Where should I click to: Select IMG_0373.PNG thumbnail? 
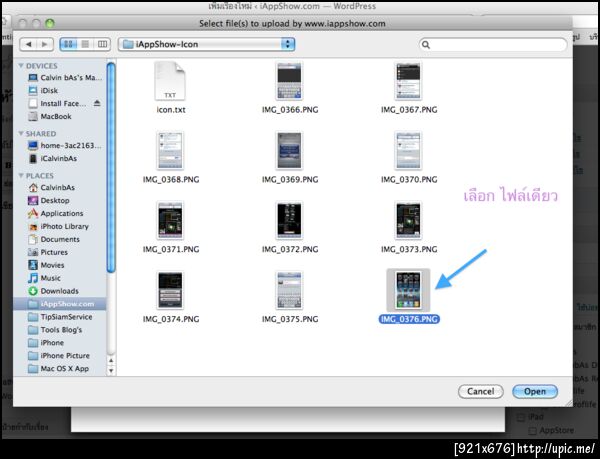pos(408,221)
